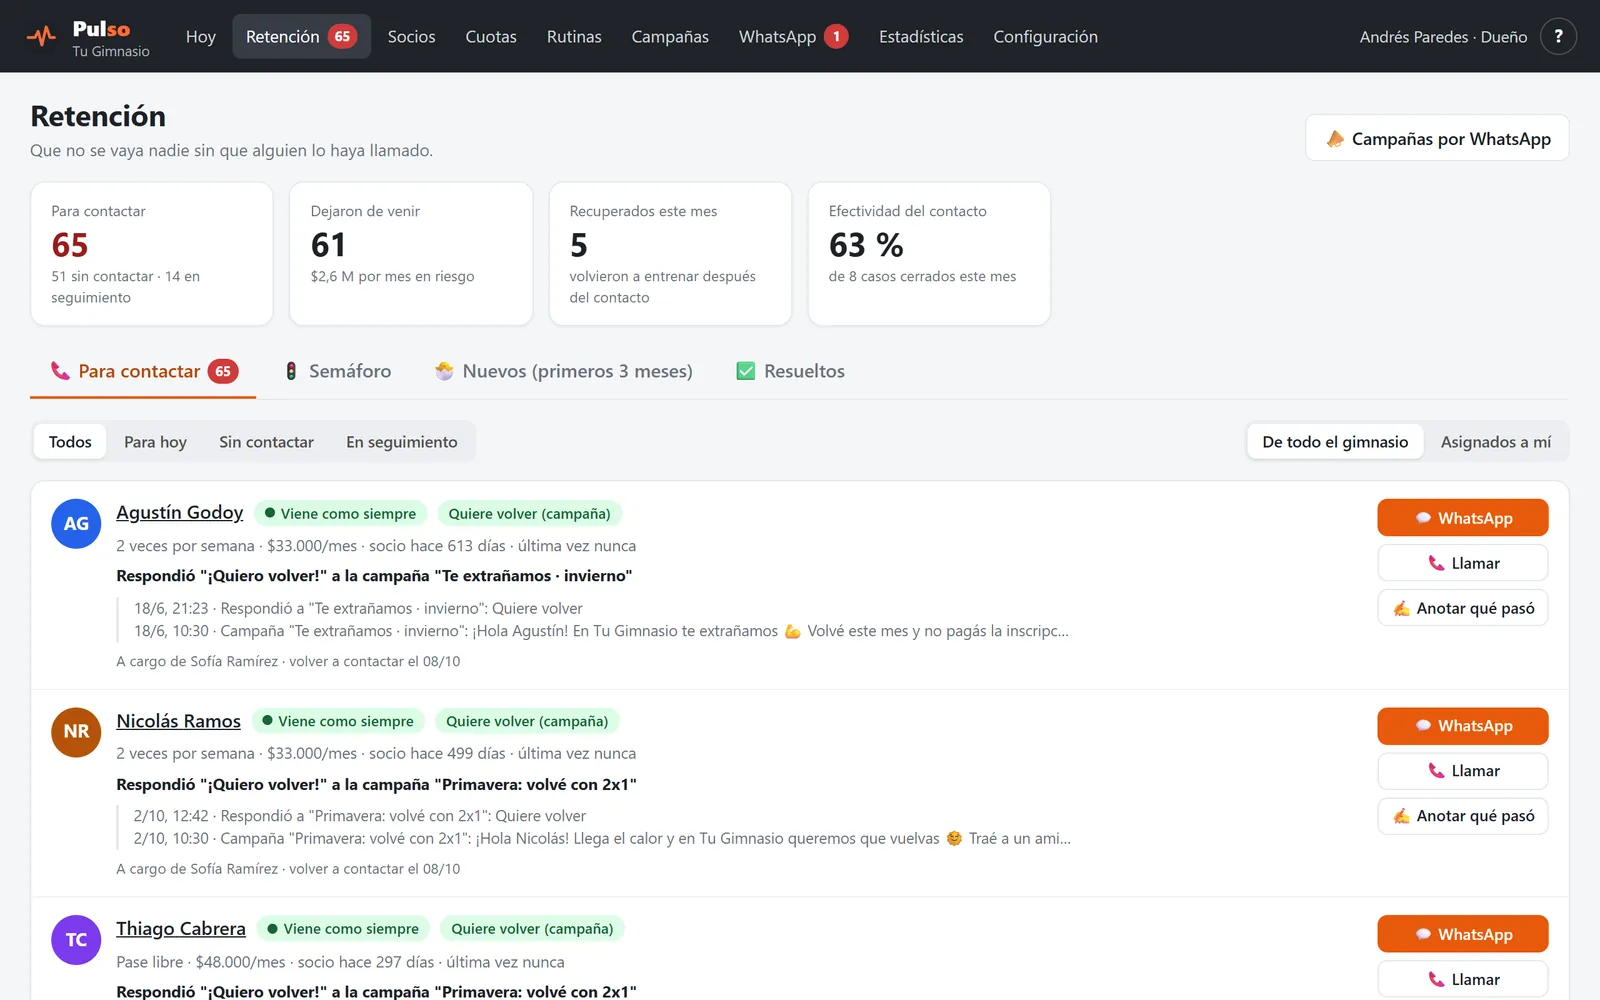The height and width of the screenshot is (1000, 1600).
Task: Click Anotar qué pasó for Agustín Godoy
Action: pyautogui.click(x=1463, y=607)
